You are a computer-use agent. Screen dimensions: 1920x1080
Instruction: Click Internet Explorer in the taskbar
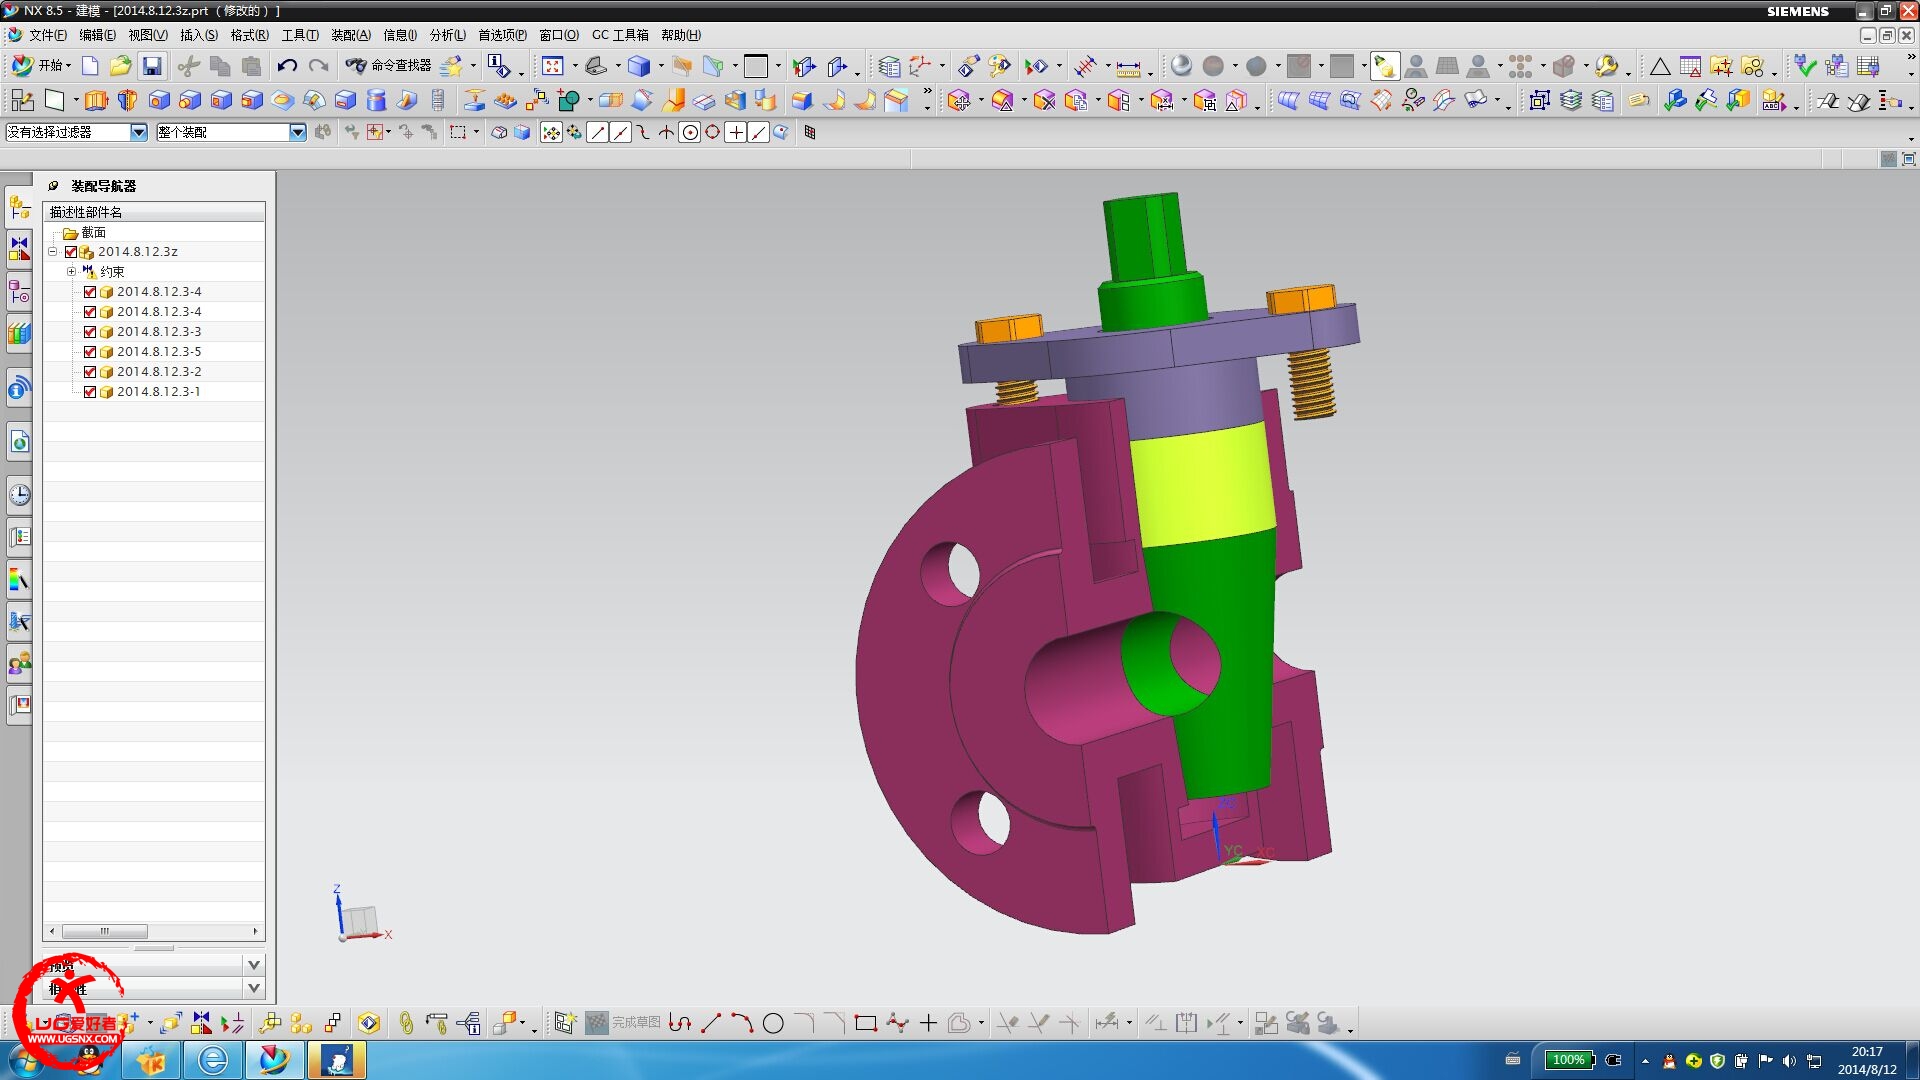click(213, 1060)
